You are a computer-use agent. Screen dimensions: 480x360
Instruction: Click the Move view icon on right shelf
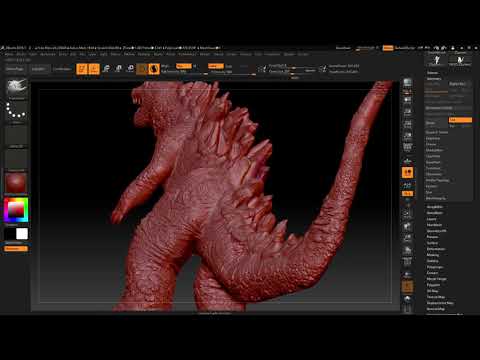pyautogui.click(x=407, y=226)
